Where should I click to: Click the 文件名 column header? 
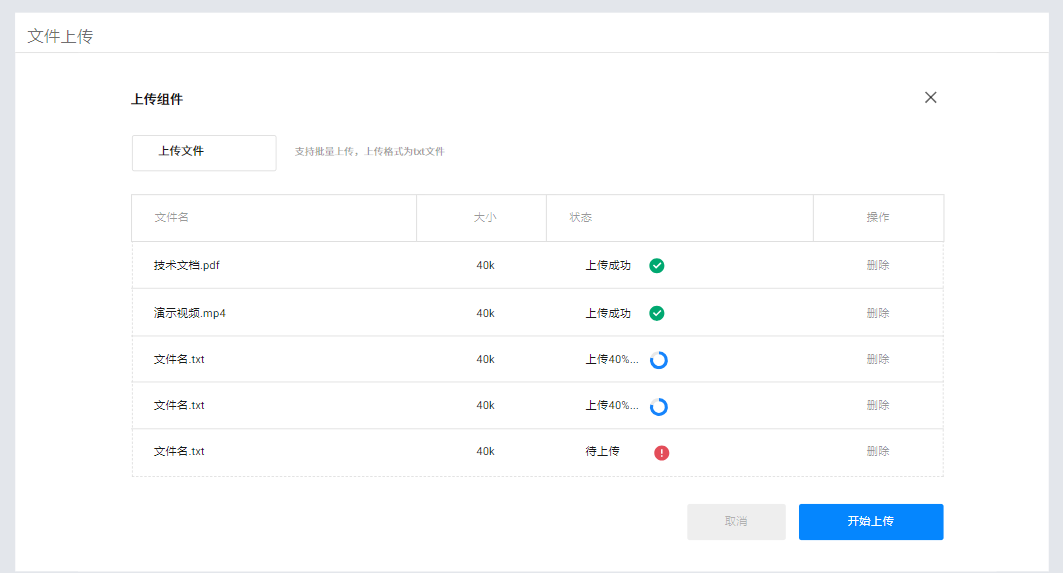point(172,218)
